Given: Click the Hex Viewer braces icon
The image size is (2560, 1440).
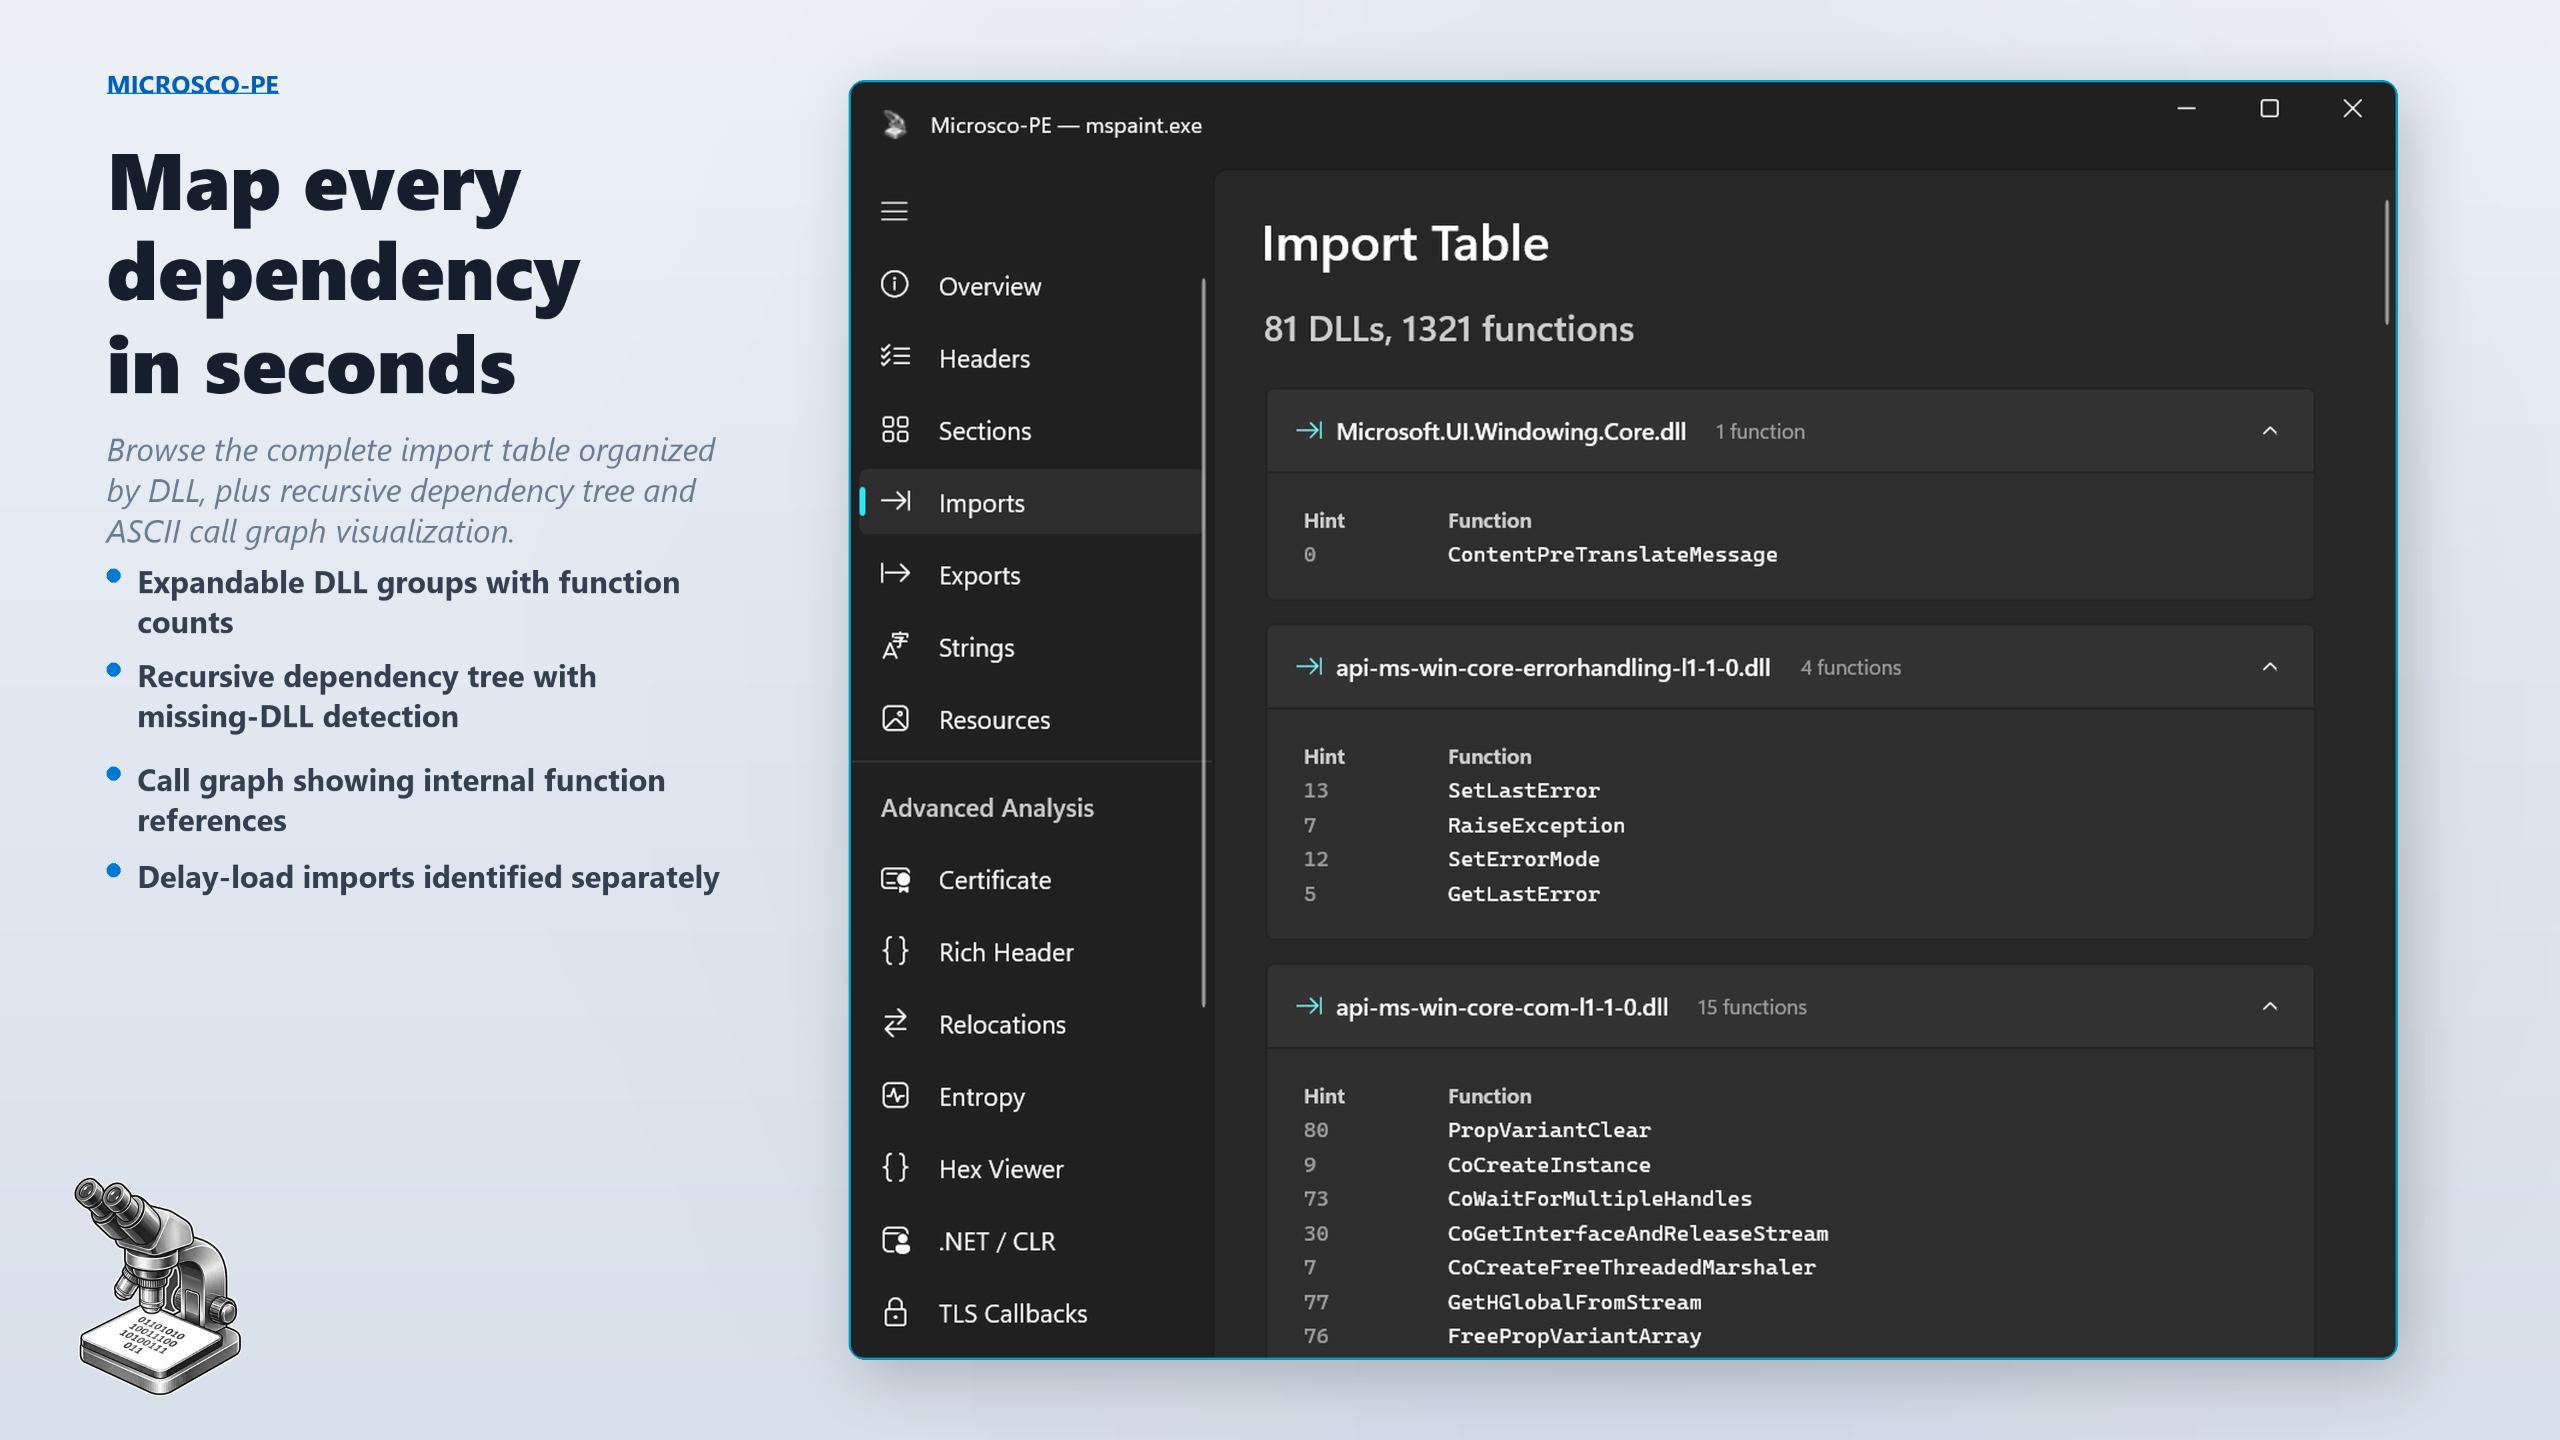Looking at the screenshot, I should [x=894, y=1168].
